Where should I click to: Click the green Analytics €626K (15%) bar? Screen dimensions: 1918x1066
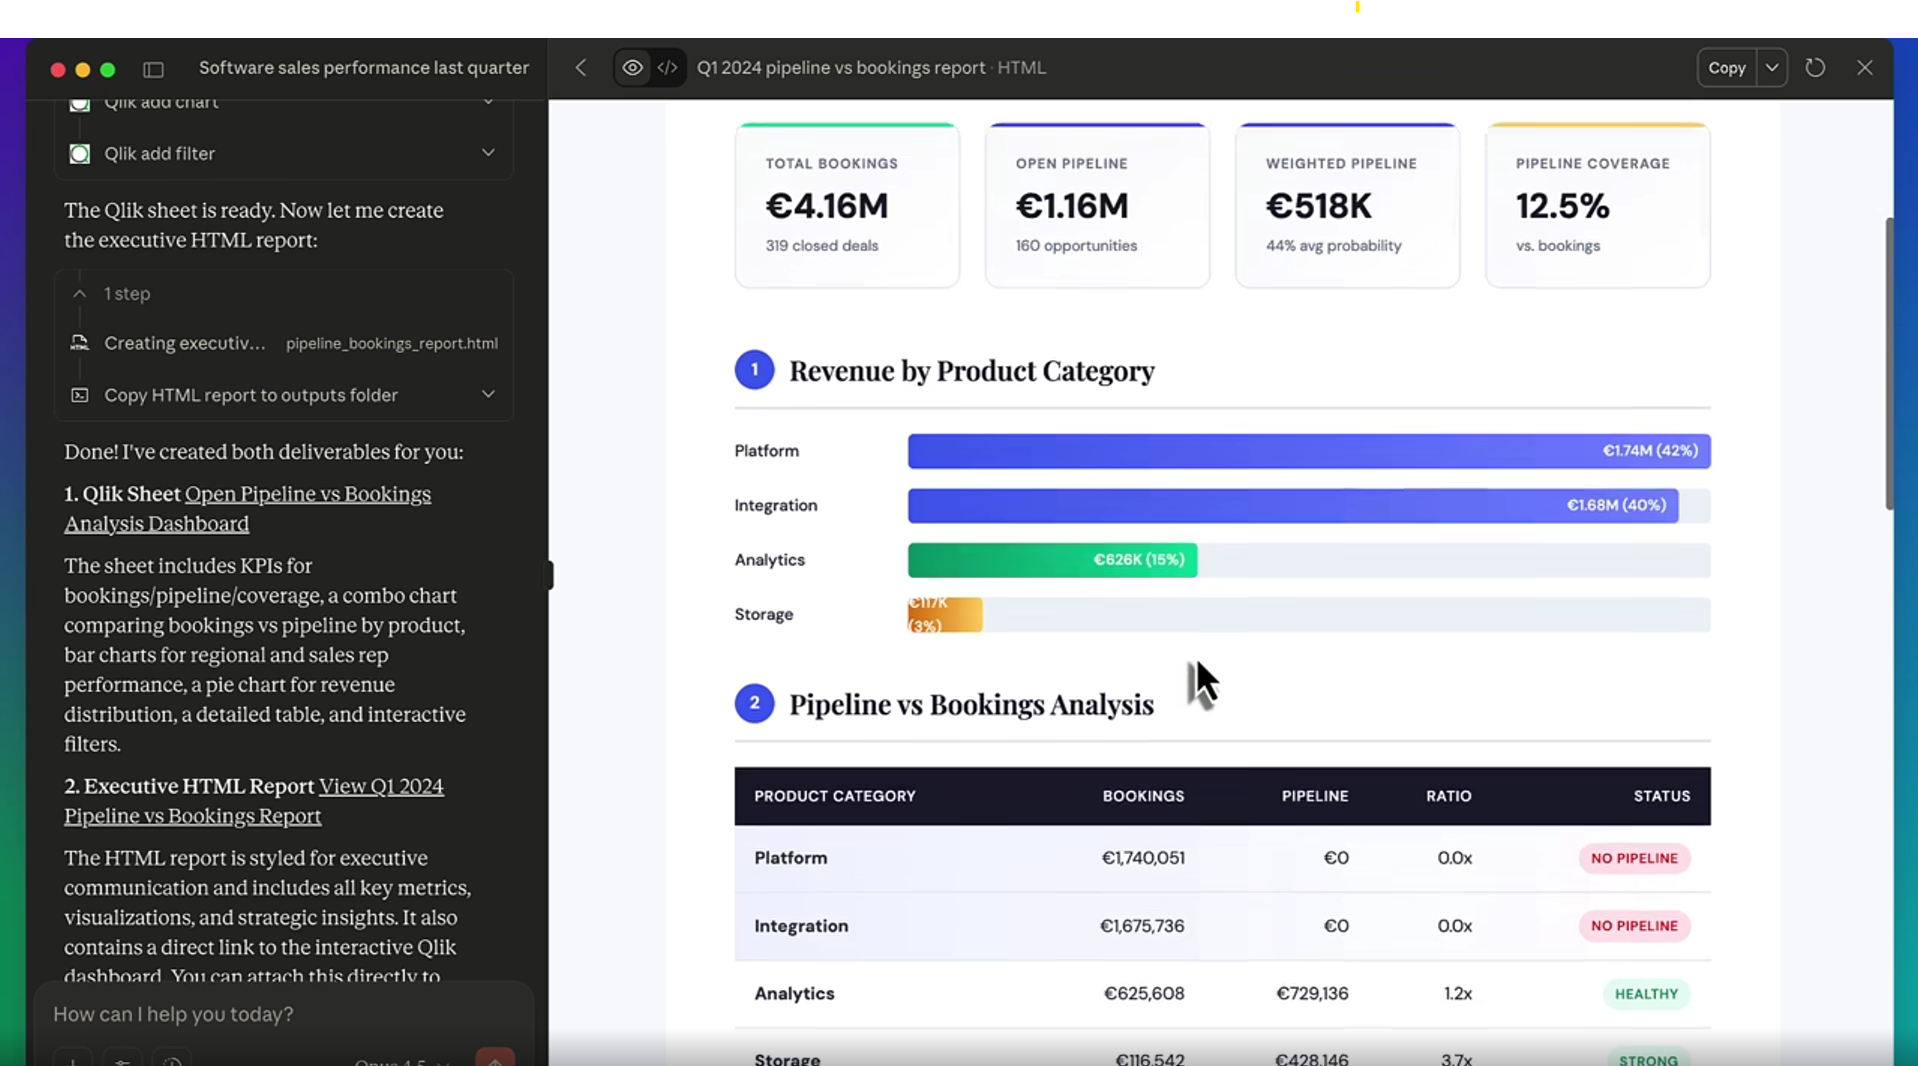click(x=1052, y=560)
